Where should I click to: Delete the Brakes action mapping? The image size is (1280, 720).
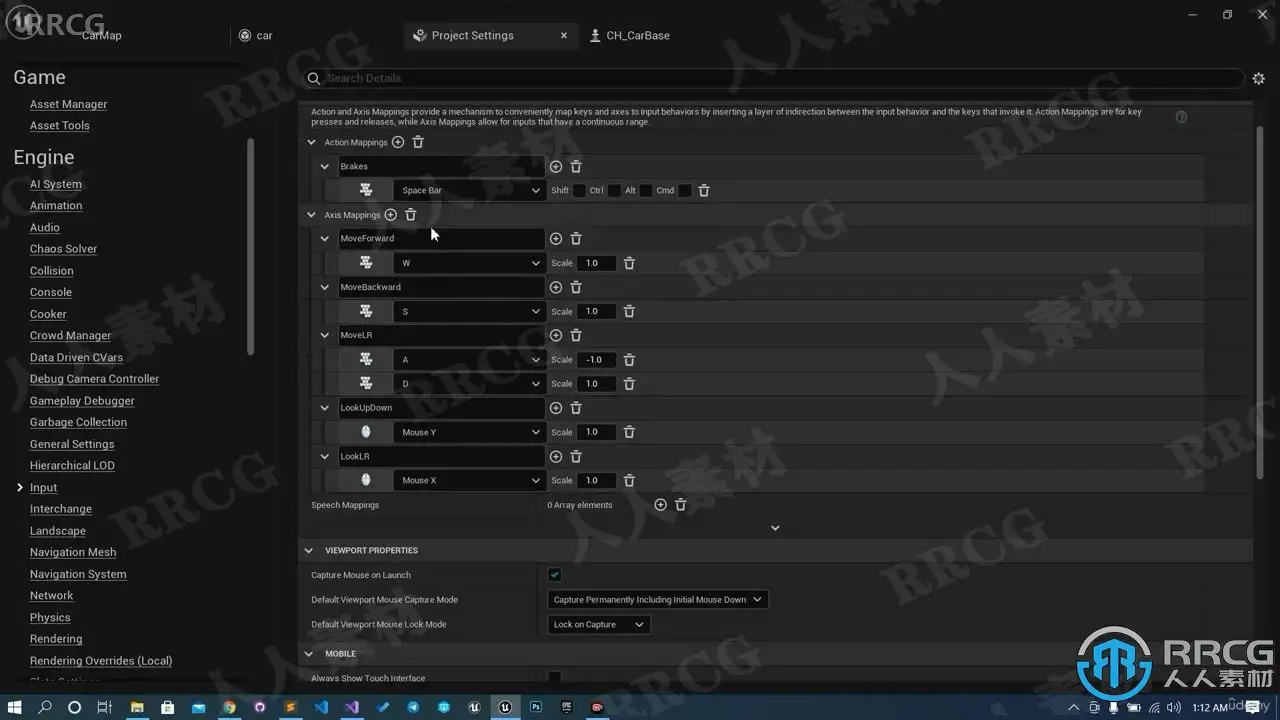tap(576, 167)
